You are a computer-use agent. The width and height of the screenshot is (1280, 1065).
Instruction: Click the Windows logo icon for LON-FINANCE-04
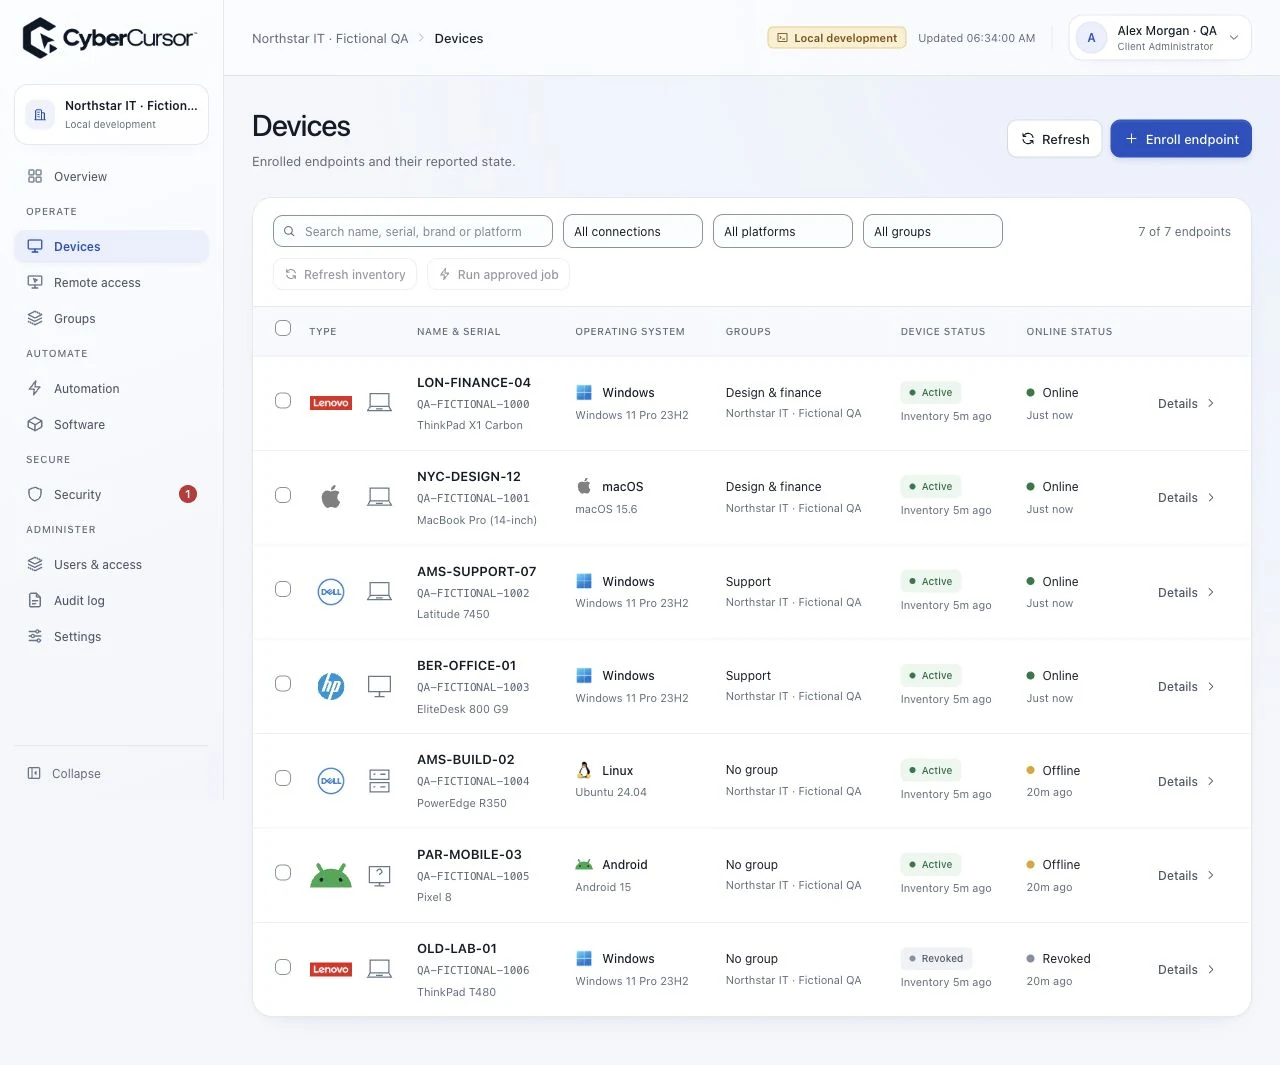pos(584,392)
